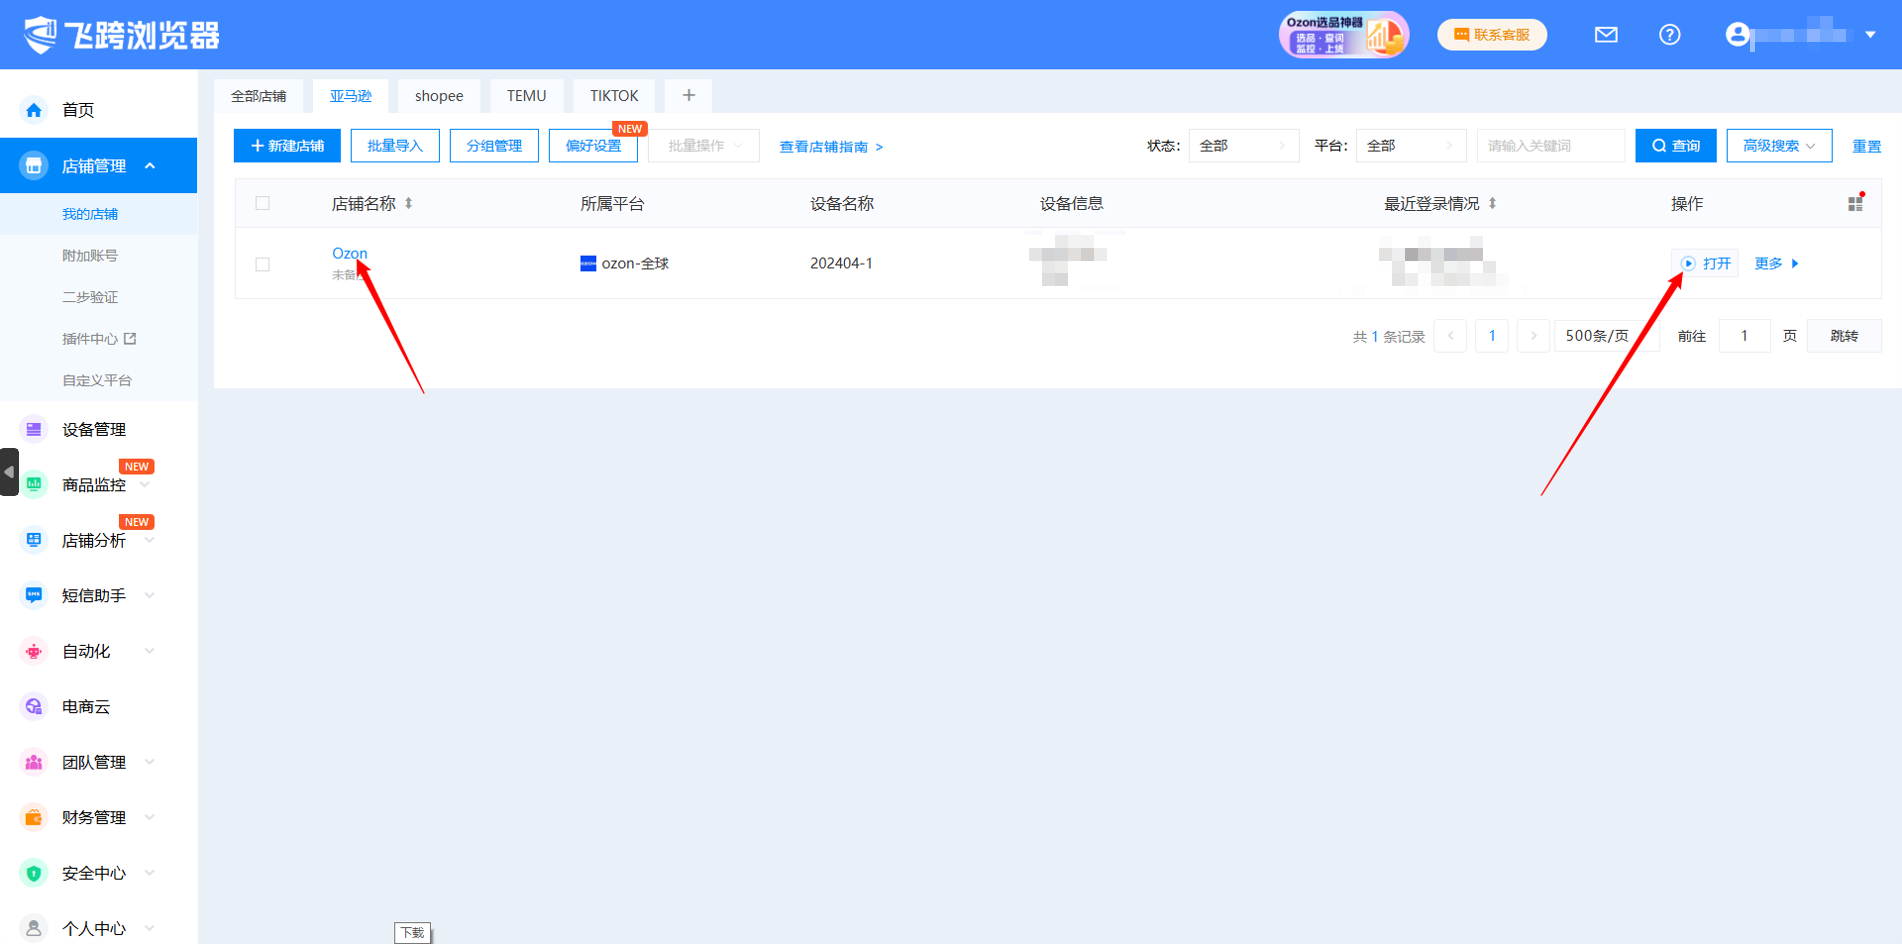Switch to the shopee tab
1902x944 pixels.
point(439,96)
